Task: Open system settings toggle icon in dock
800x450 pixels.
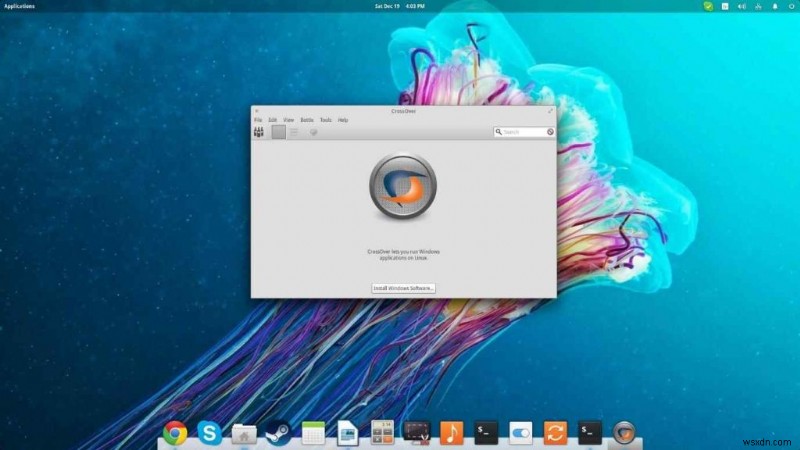Action: coord(521,432)
